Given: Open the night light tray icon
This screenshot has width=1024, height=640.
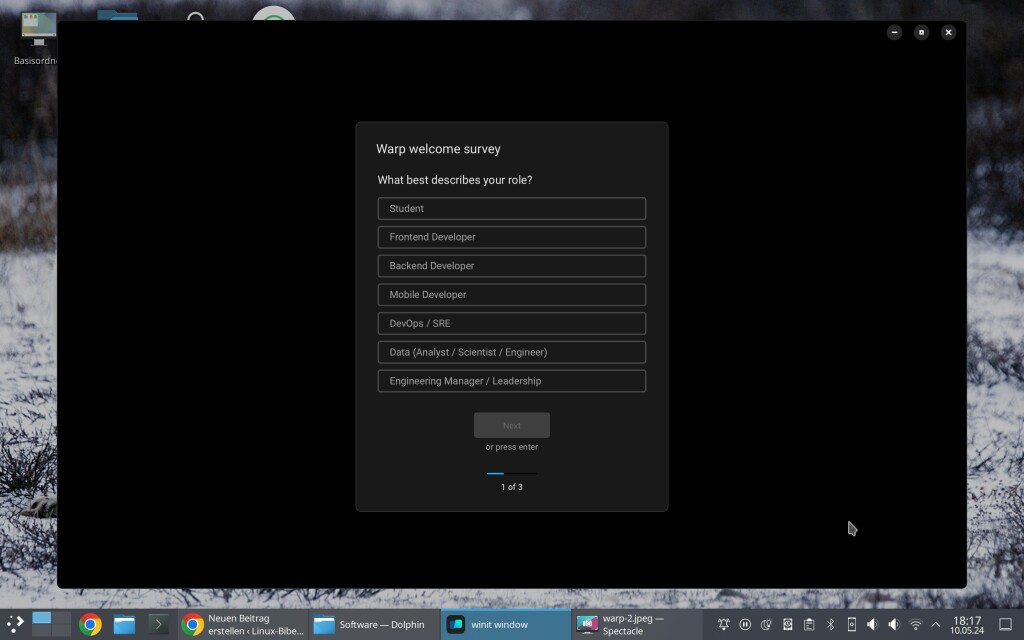Looking at the screenshot, I should pos(766,624).
